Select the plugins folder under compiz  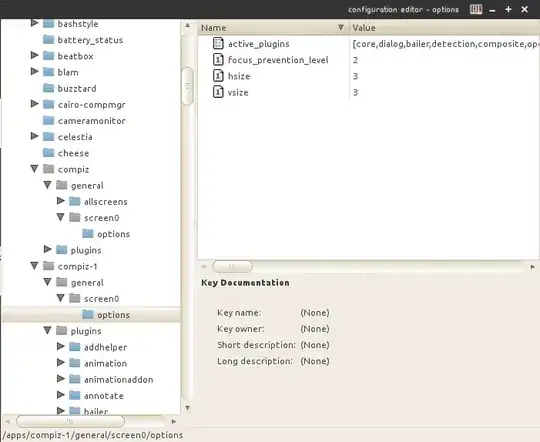86,250
